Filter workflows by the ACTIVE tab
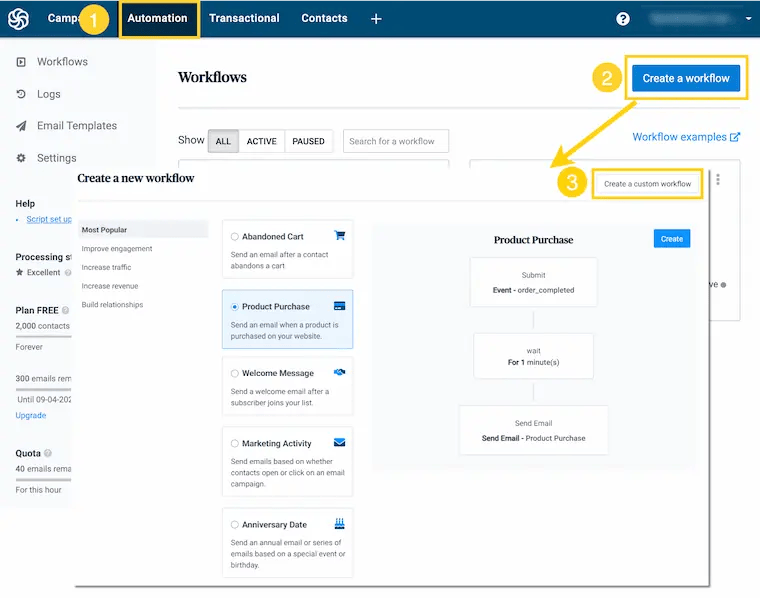This screenshot has height=598, width=760. click(x=261, y=141)
